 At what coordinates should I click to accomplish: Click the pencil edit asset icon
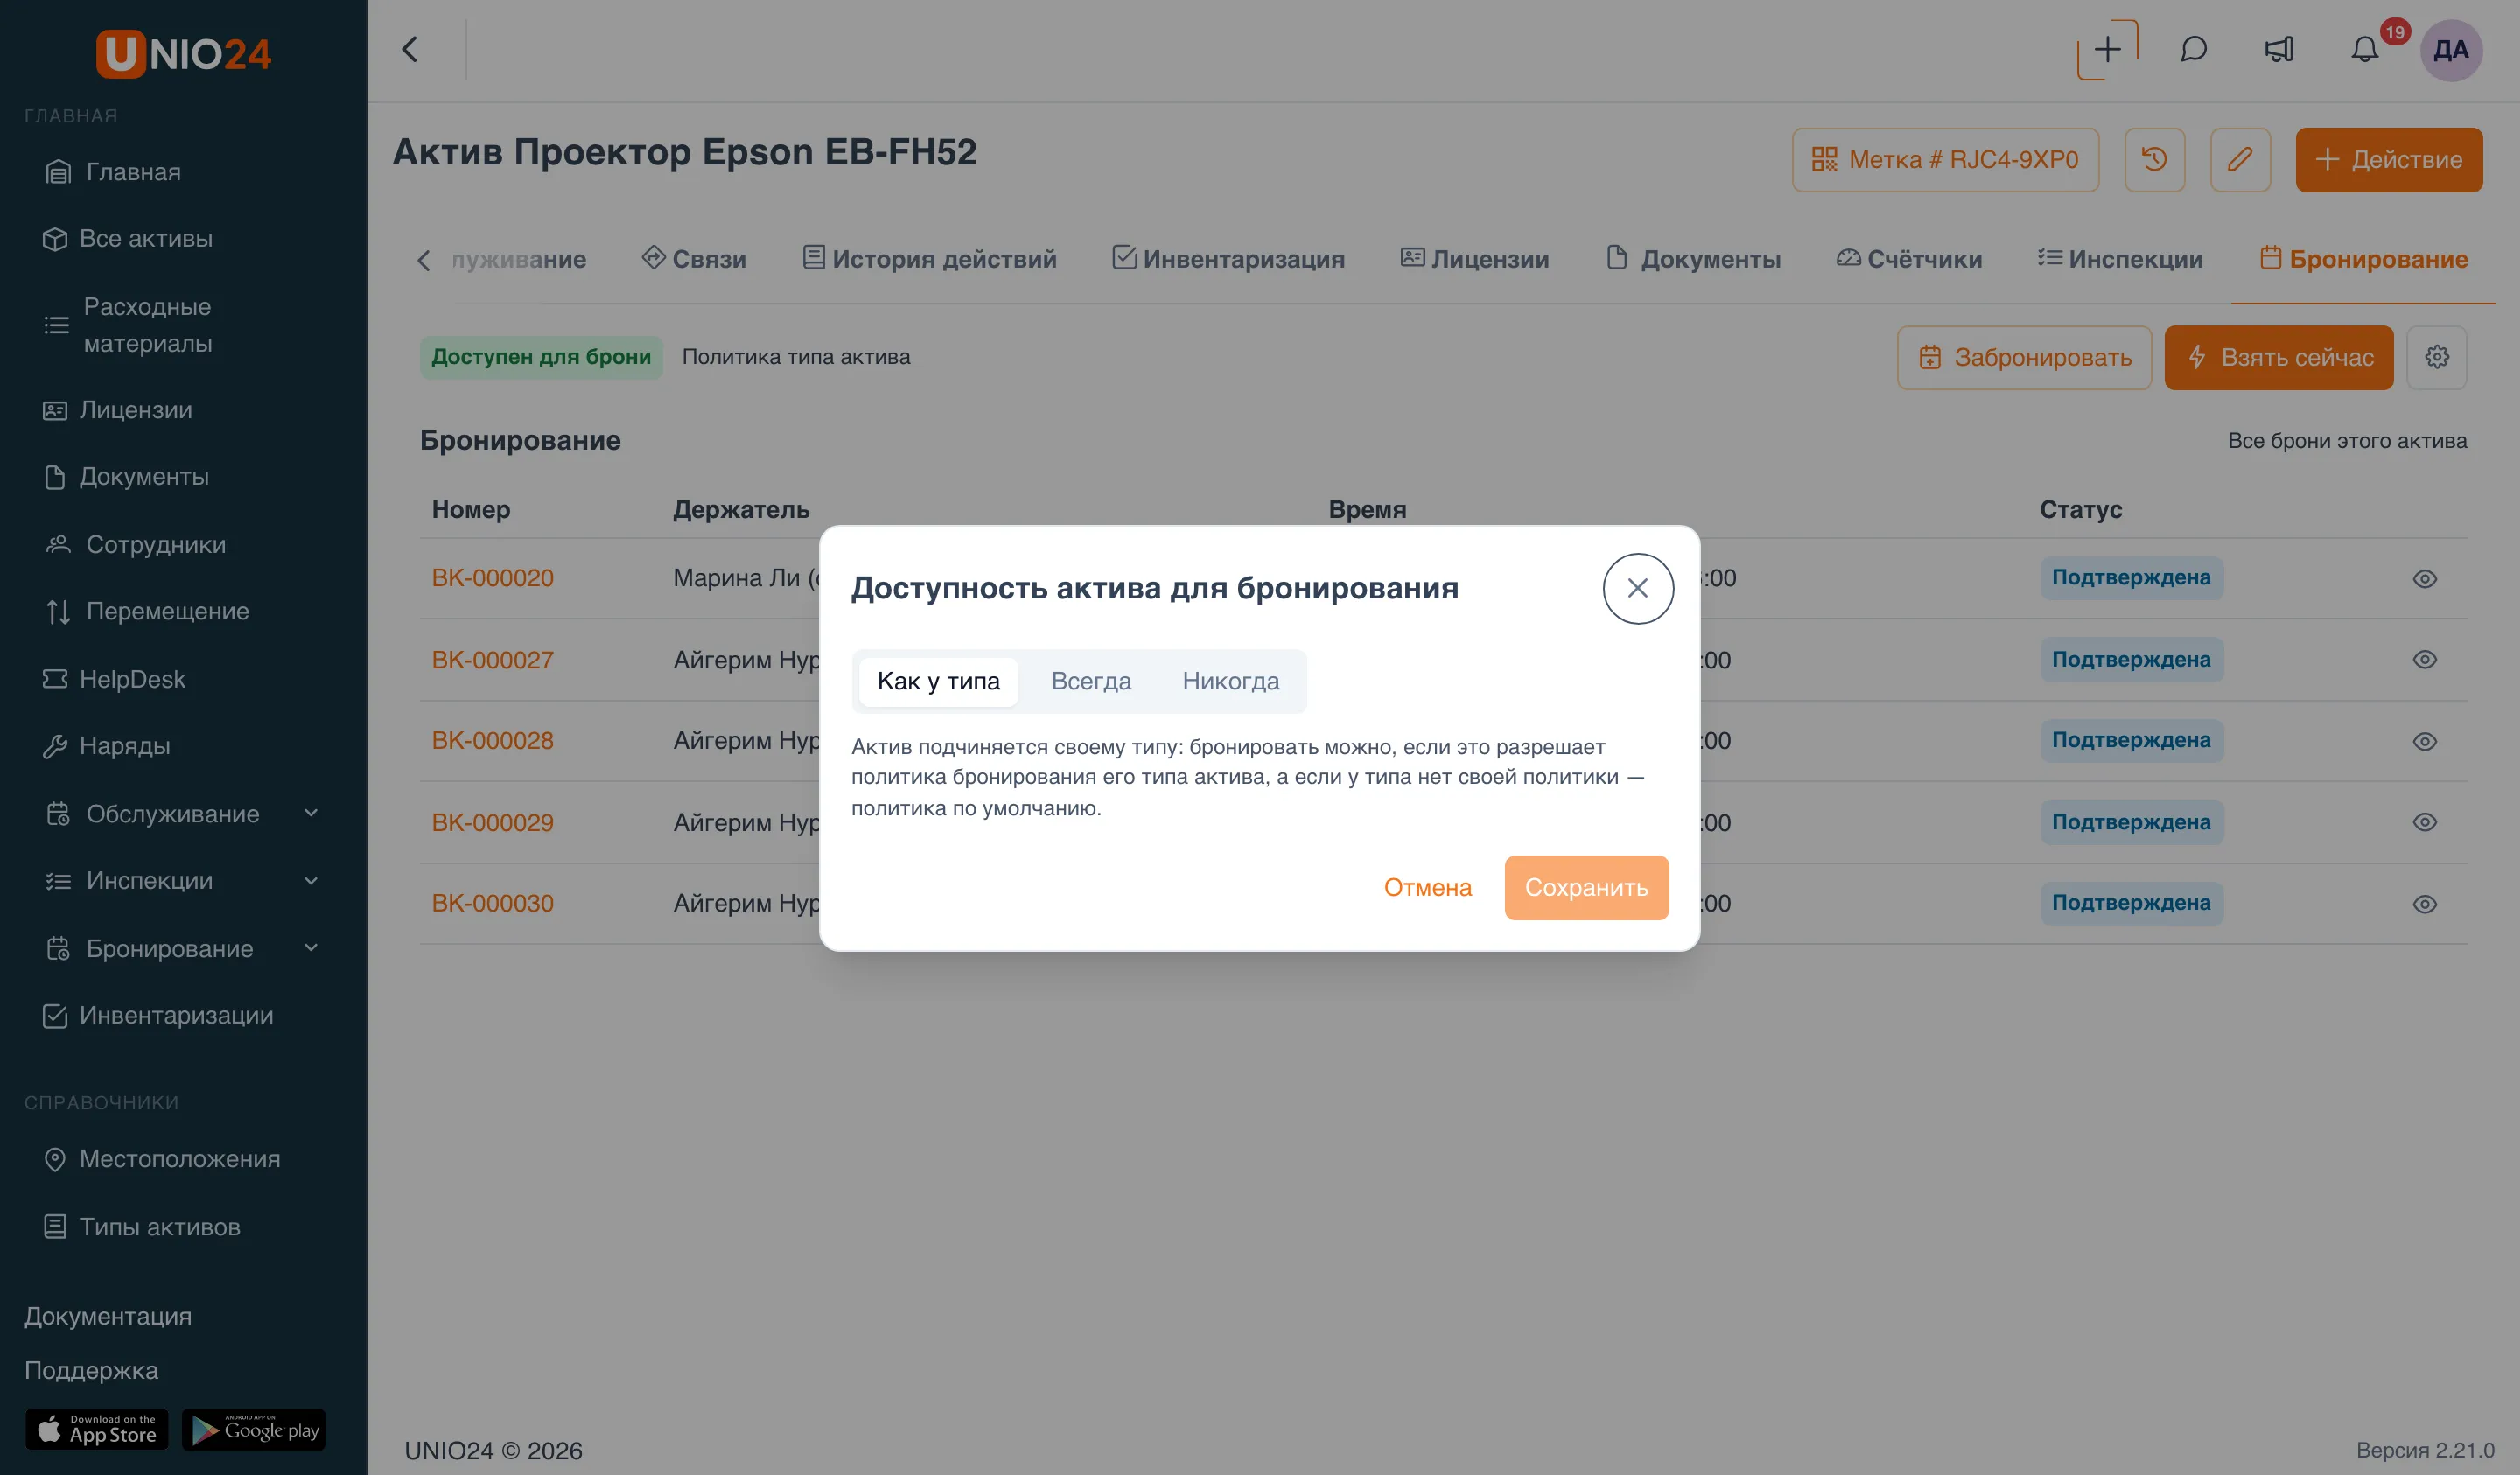[2239, 159]
